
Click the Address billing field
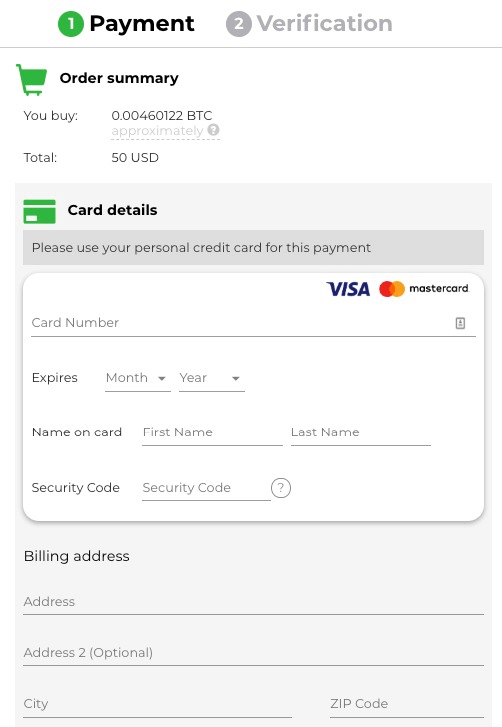point(253,602)
